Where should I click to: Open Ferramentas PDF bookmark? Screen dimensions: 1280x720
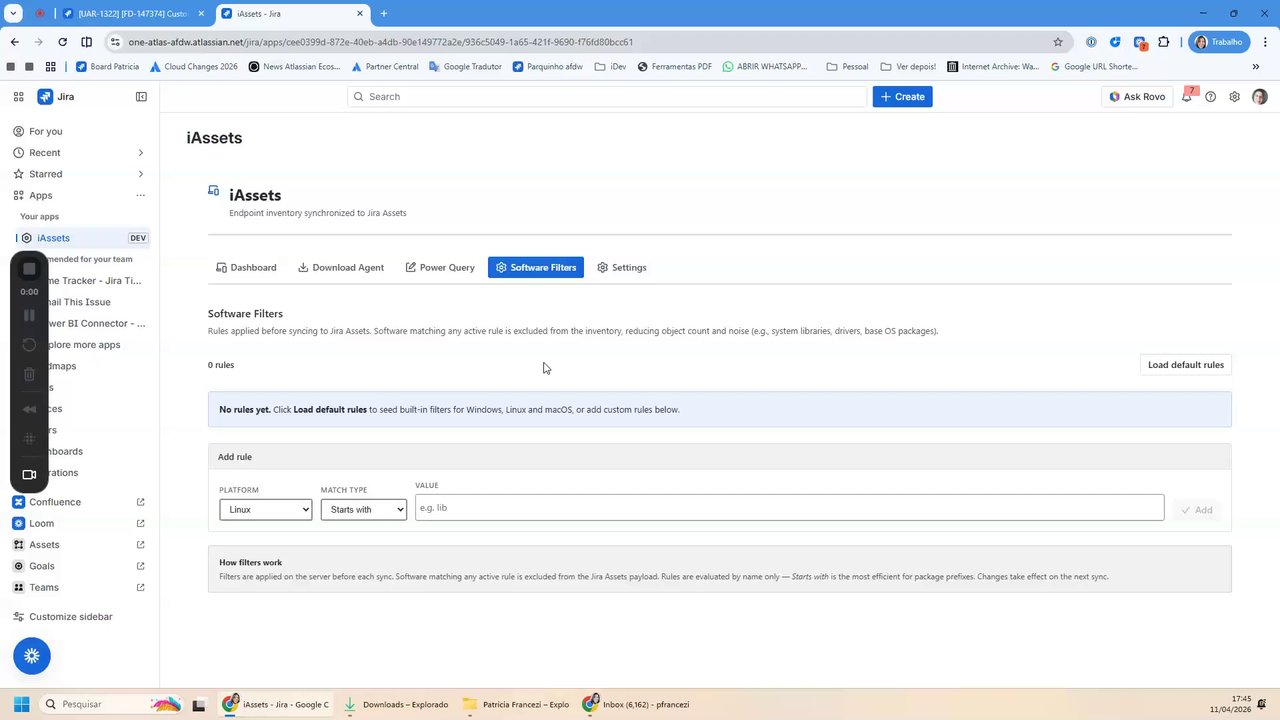pos(675,67)
